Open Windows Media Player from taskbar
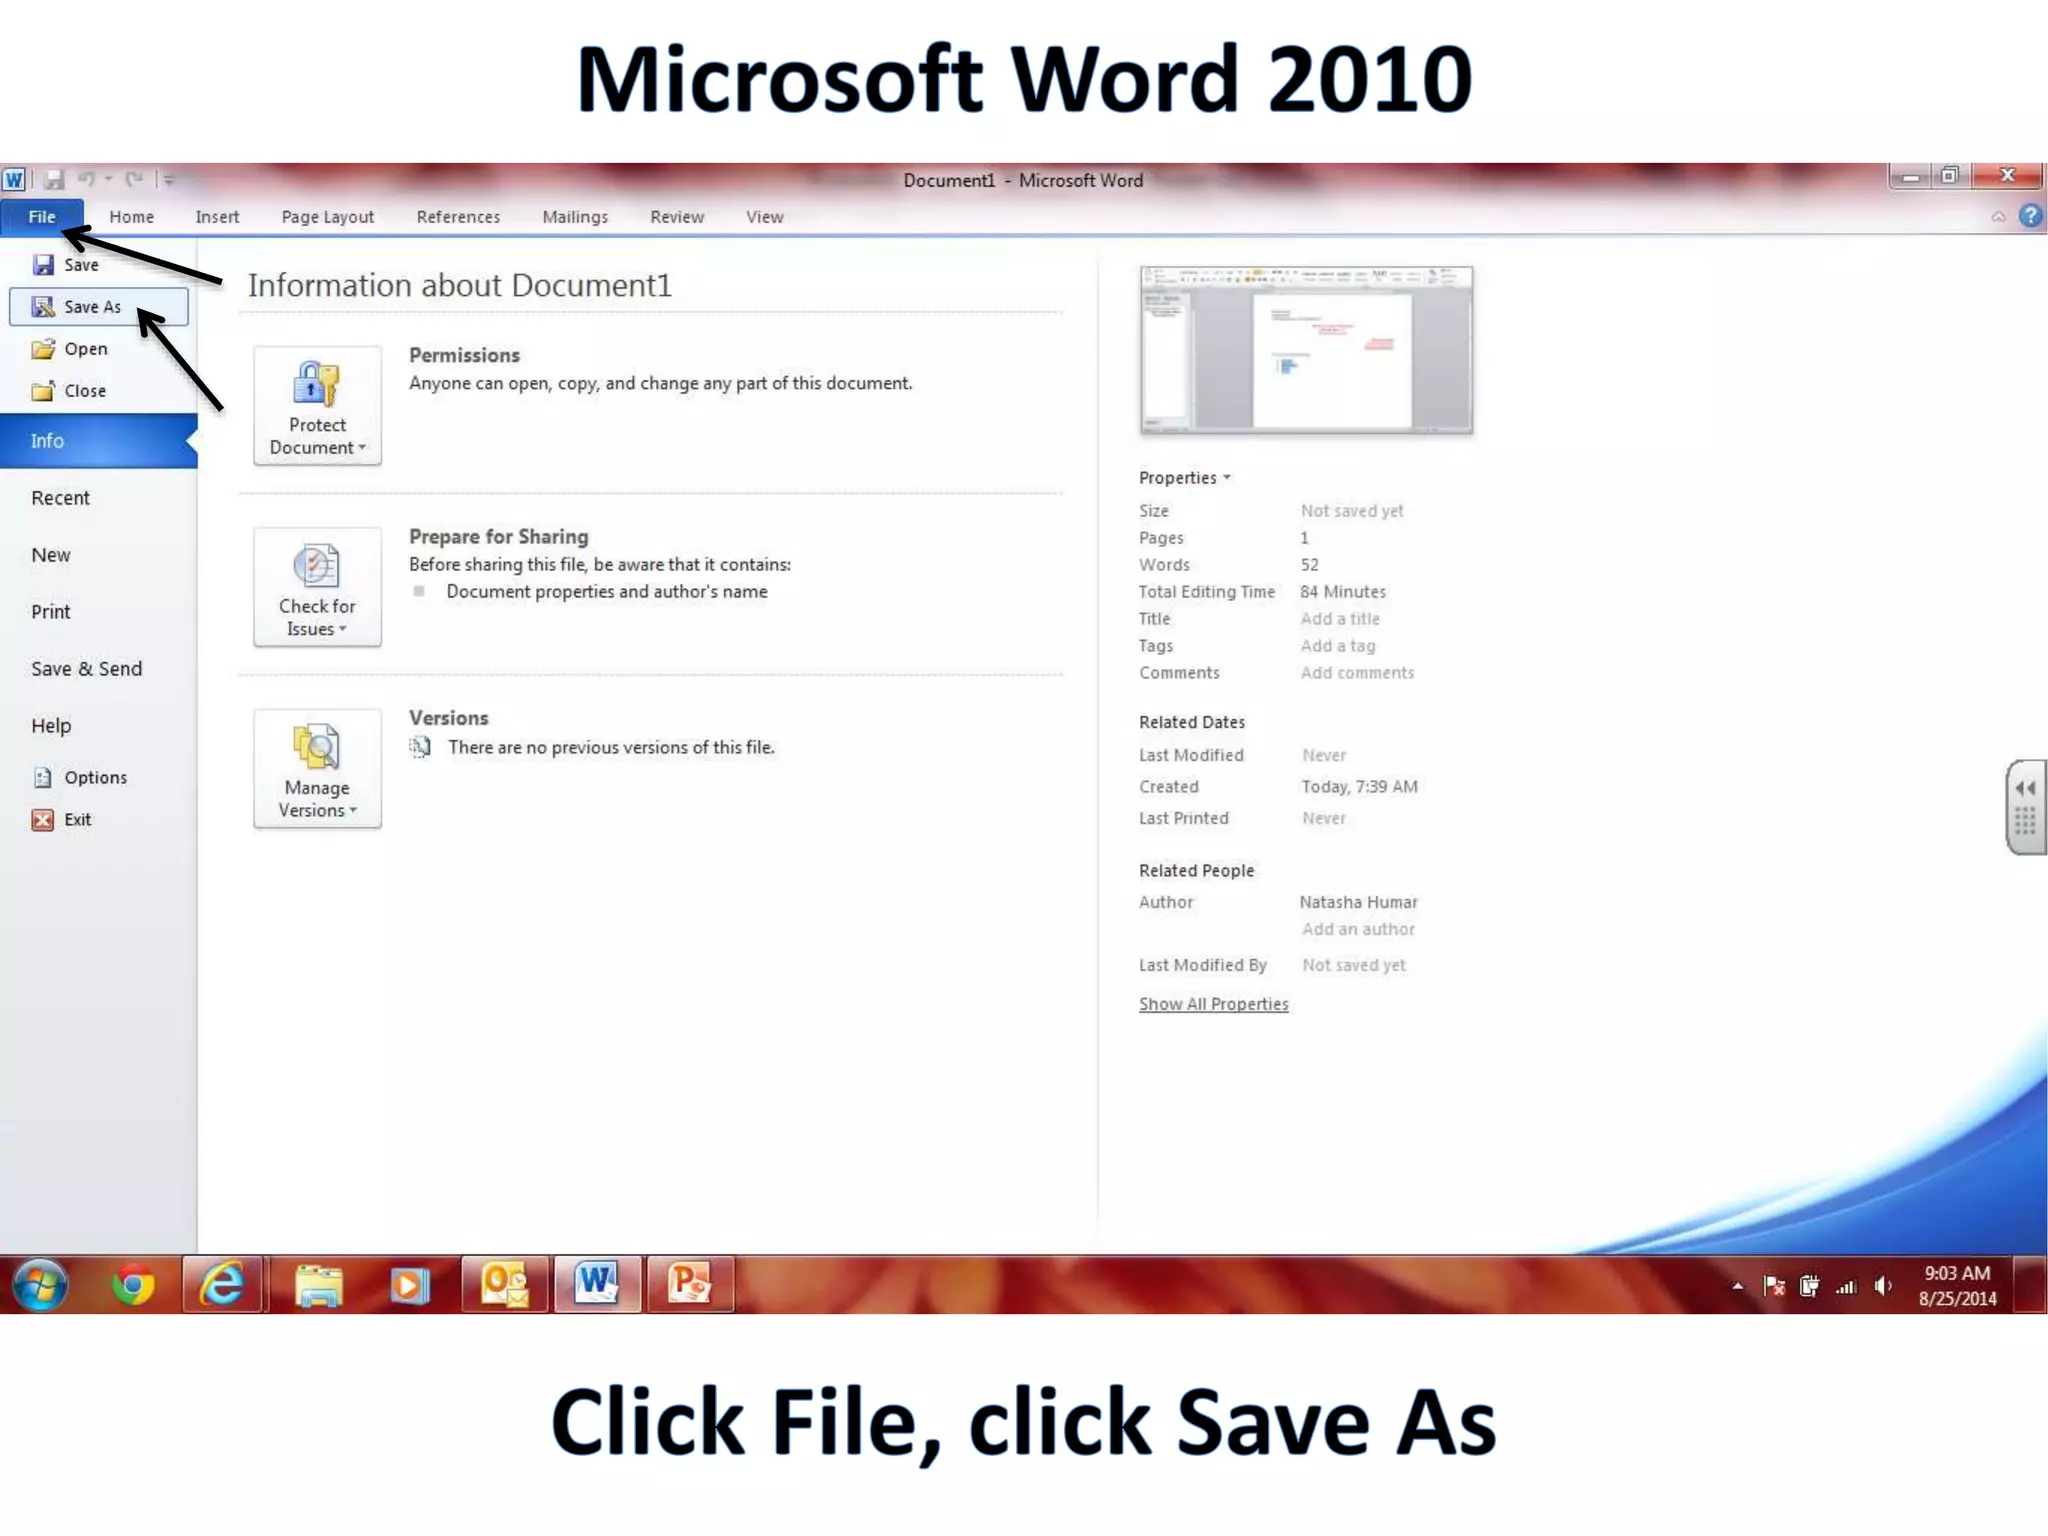This screenshot has height=1536, width=2048. [408, 1285]
